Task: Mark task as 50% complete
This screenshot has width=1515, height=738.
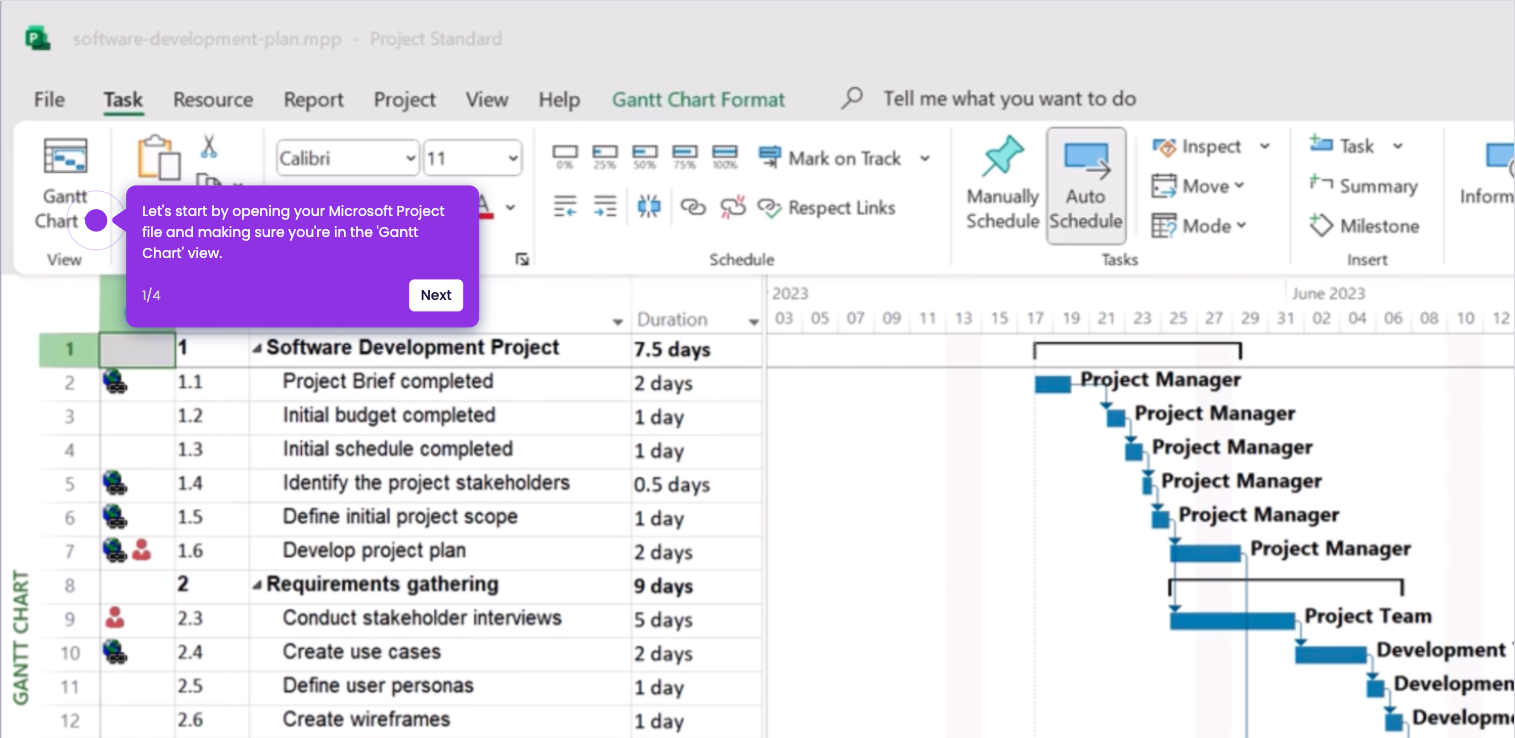Action: [645, 156]
